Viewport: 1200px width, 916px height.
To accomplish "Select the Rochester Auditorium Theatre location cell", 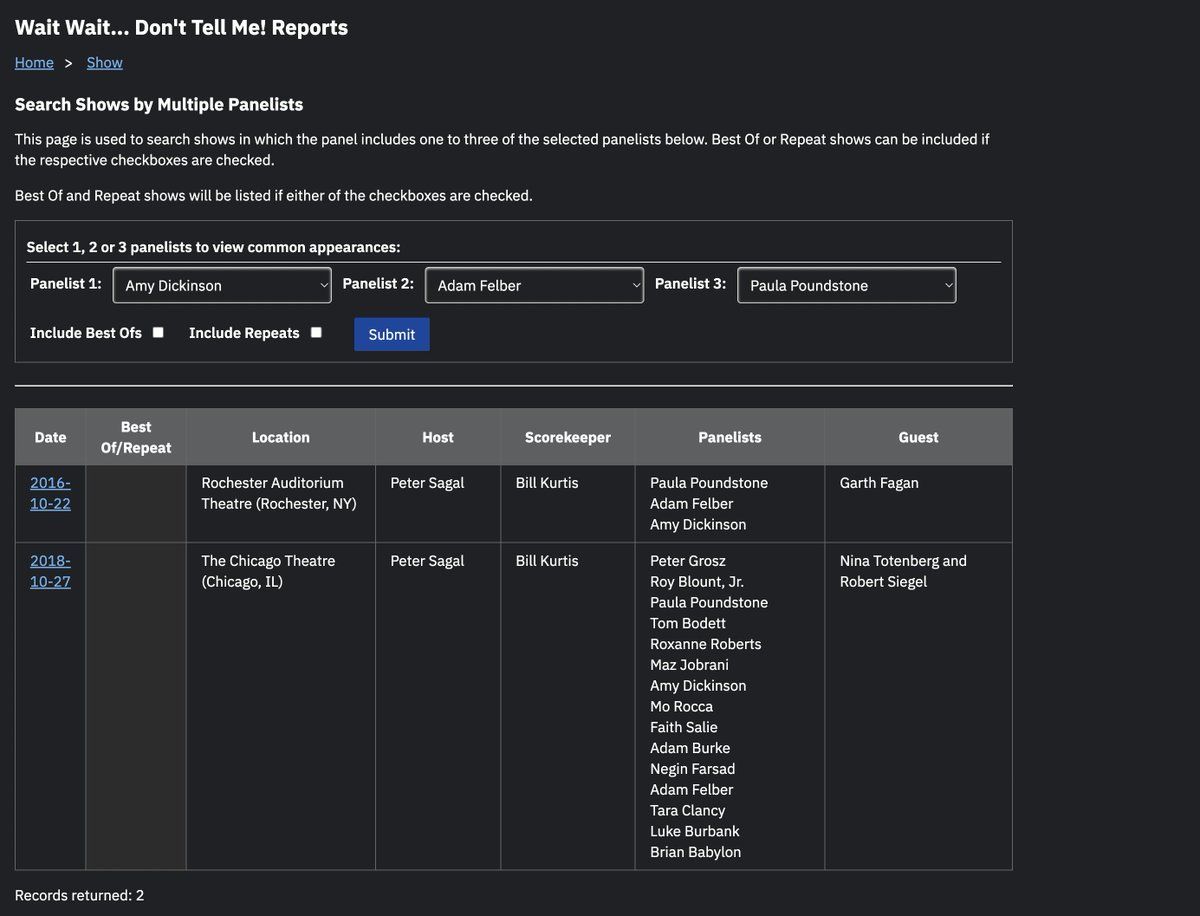I will click(x=281, y=504).
